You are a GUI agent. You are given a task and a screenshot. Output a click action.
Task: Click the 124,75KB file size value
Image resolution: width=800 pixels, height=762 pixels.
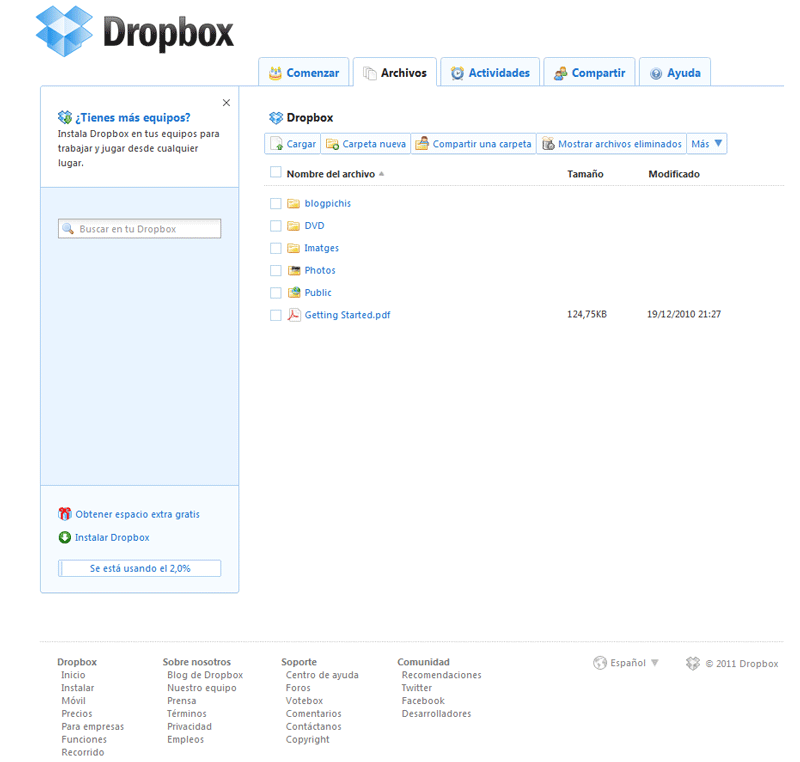click(587, 314)
